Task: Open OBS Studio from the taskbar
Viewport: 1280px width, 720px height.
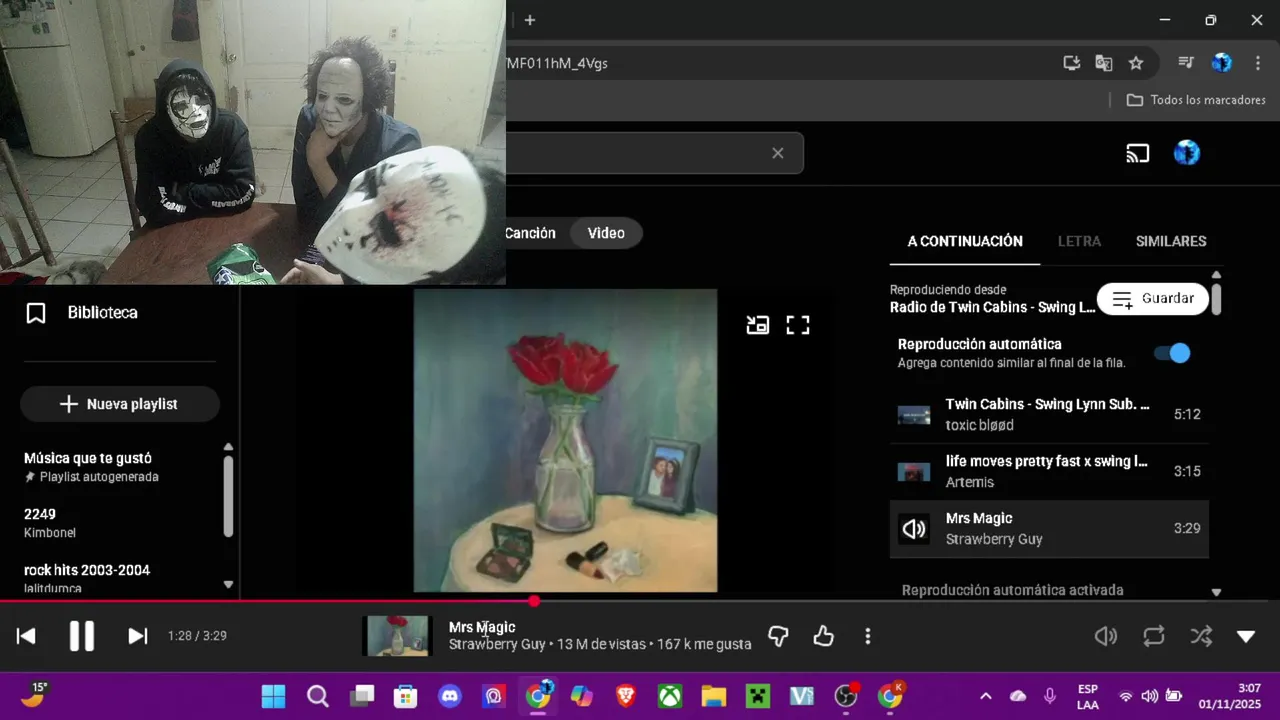Action: (x=846, y=696)
